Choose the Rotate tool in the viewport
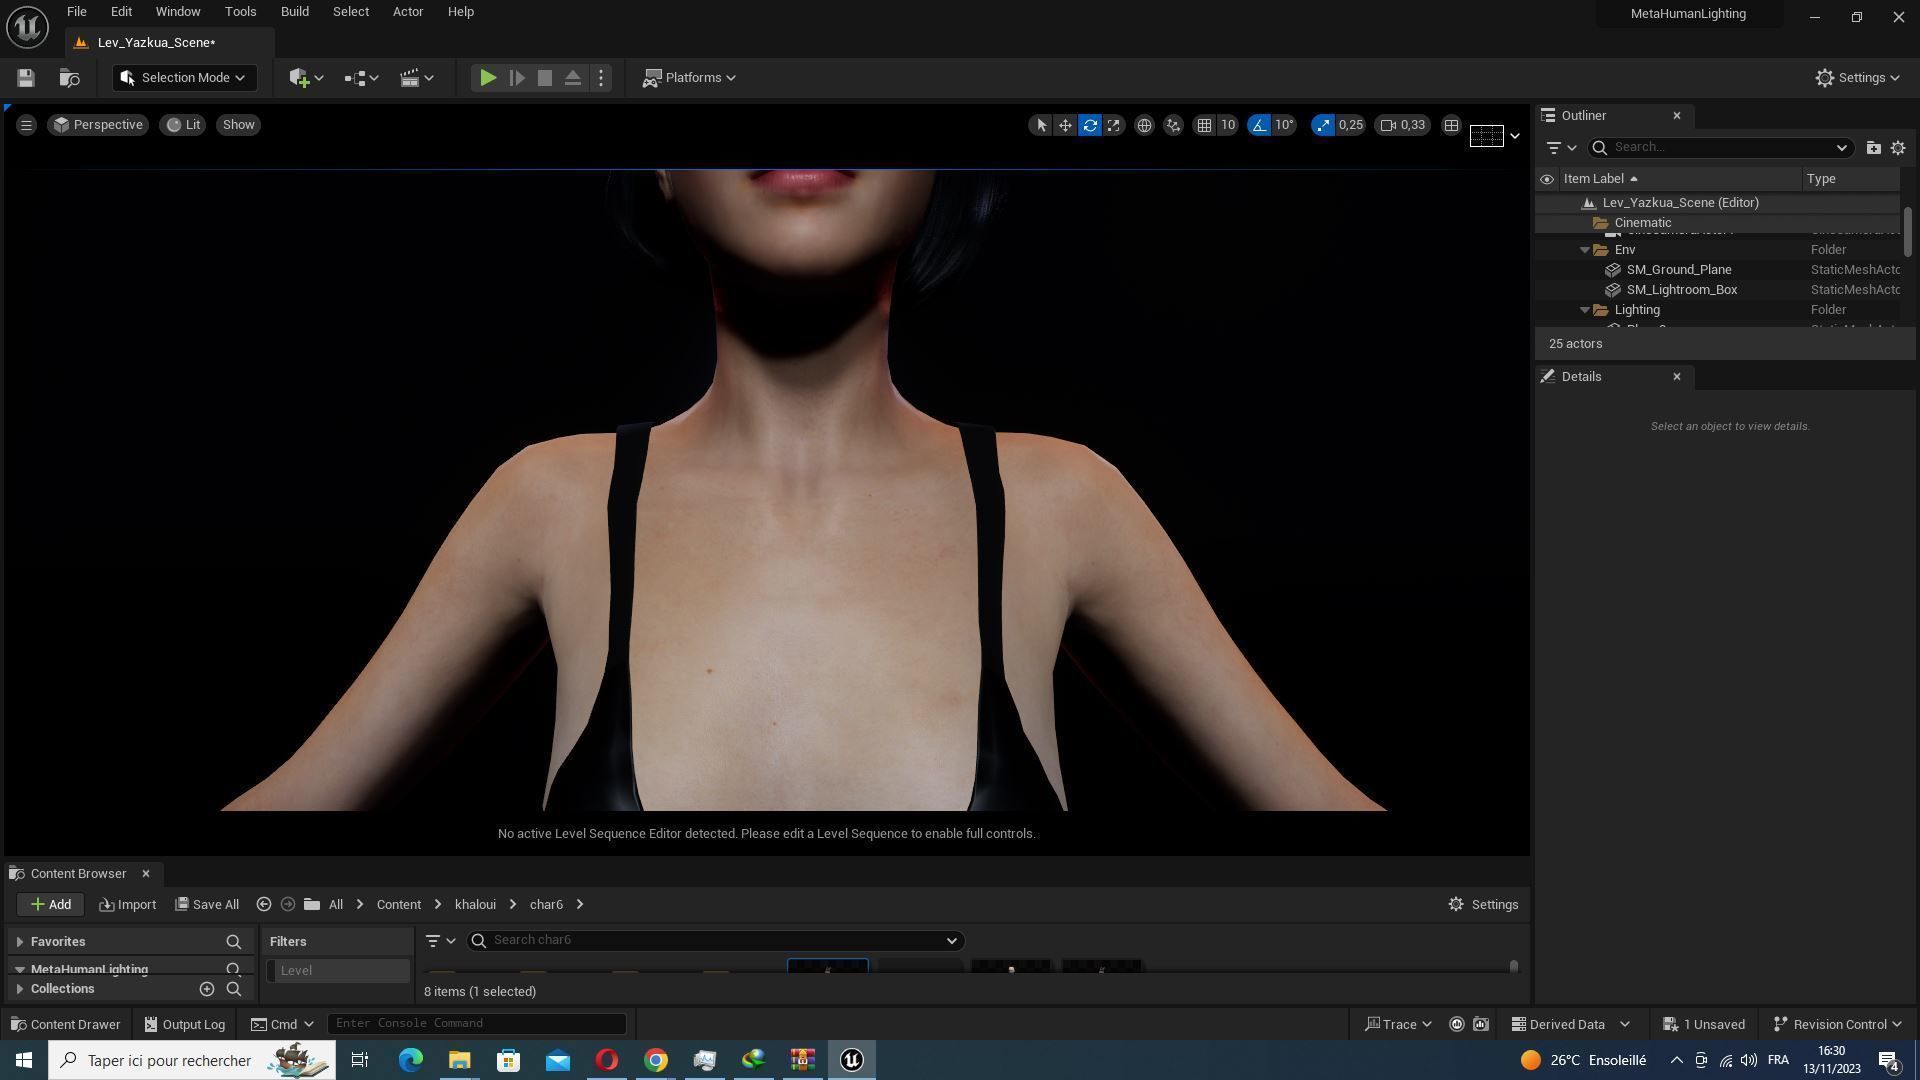Image resolution: width=1920 pixels, height=1080 pixels. pos(1090,125)
